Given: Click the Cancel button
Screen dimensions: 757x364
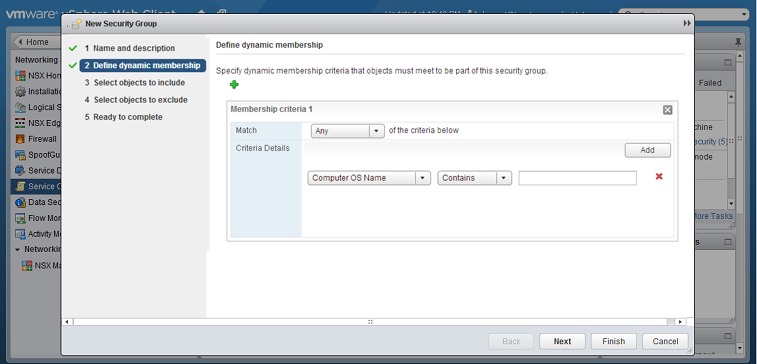Looking at the screenshot, I should click(665, 341).
